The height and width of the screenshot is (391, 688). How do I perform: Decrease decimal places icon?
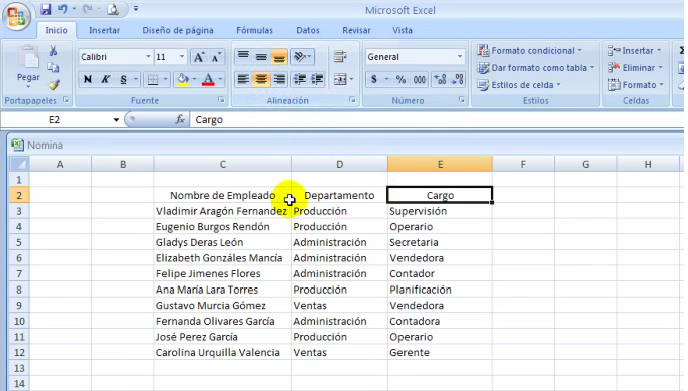click(457, 79)
